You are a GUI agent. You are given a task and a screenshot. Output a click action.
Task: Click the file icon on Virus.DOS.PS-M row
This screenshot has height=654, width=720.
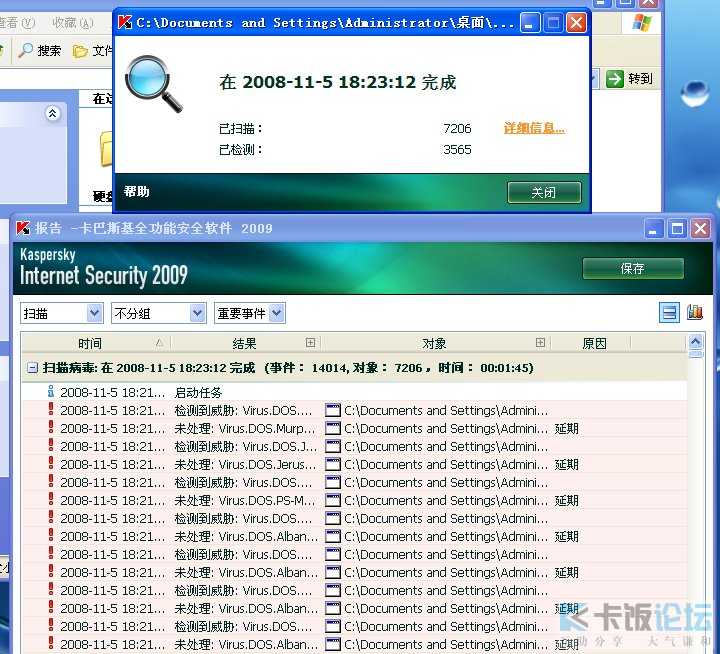332,500
